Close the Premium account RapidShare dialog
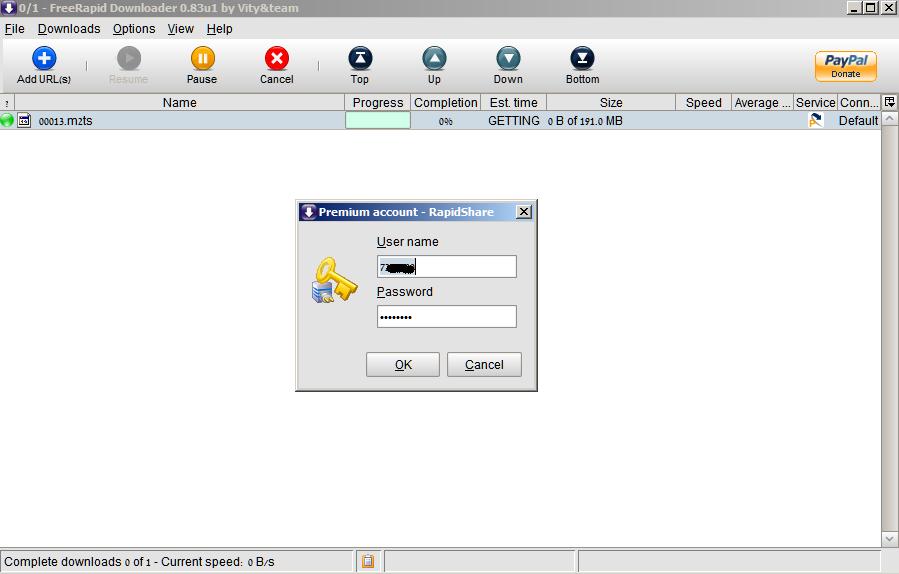This screenshot has width=899, height=574. tap(523, 212)
